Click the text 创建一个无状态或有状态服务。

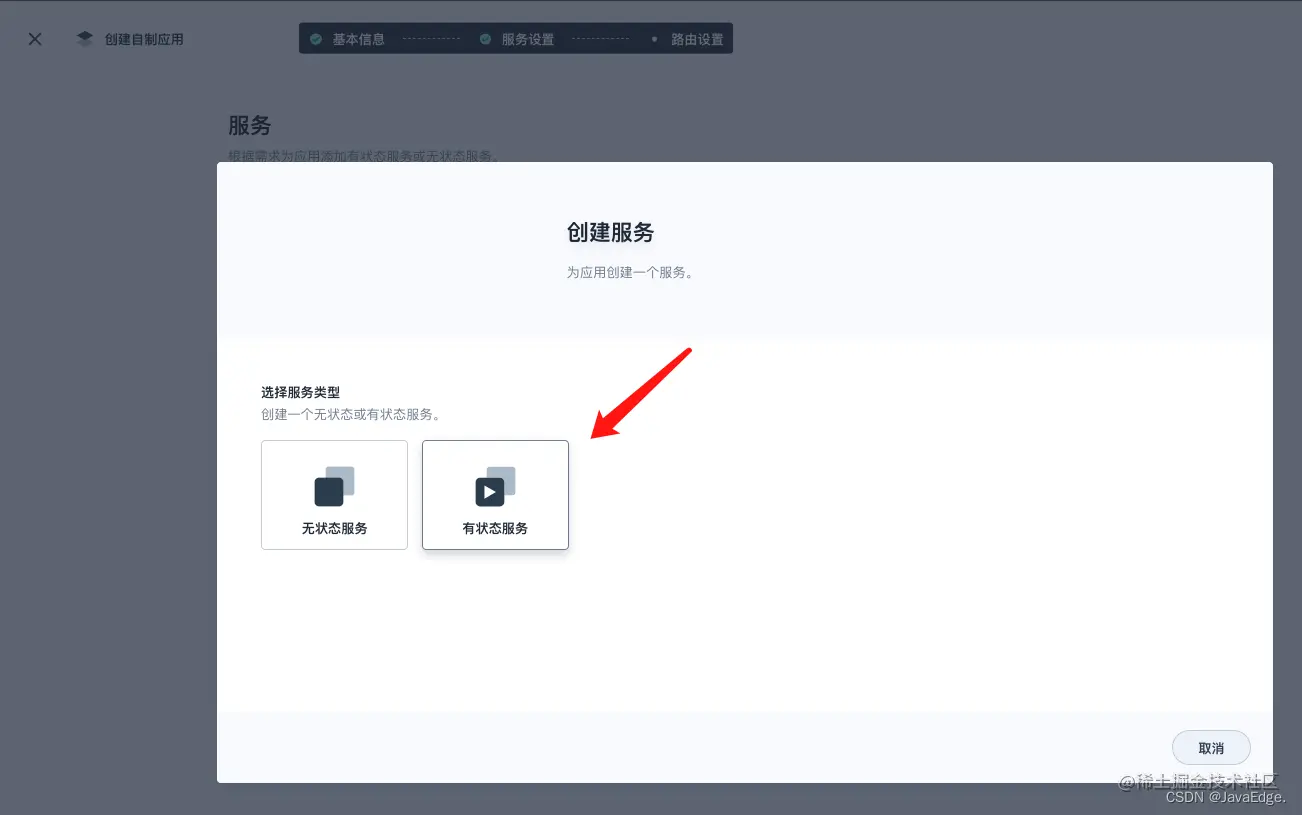(350, 414)
